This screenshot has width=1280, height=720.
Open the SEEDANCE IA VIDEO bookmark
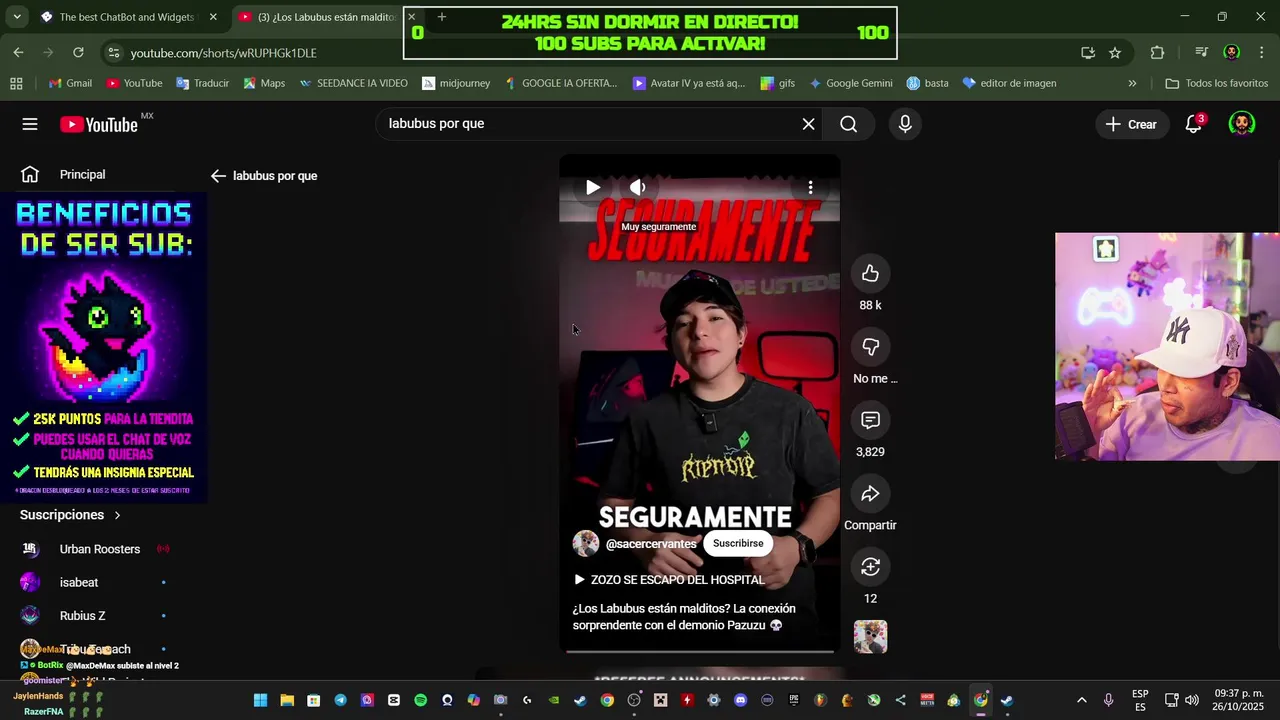[x=353, y=83]
